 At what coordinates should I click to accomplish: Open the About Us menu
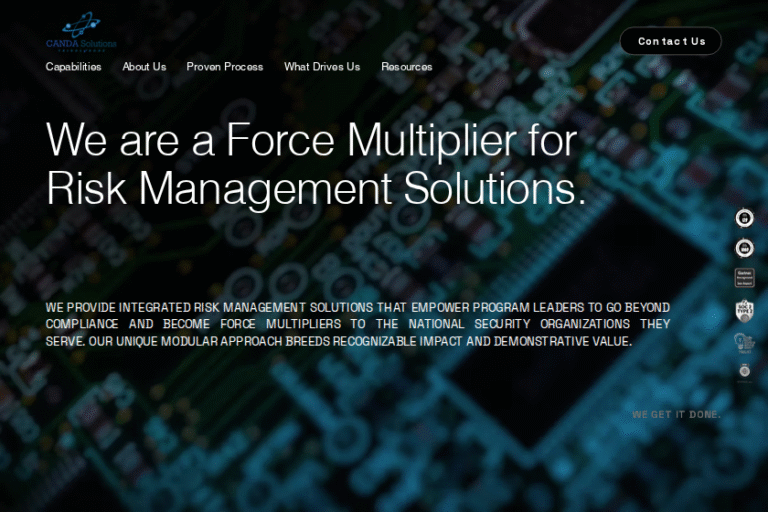[144, 67]
